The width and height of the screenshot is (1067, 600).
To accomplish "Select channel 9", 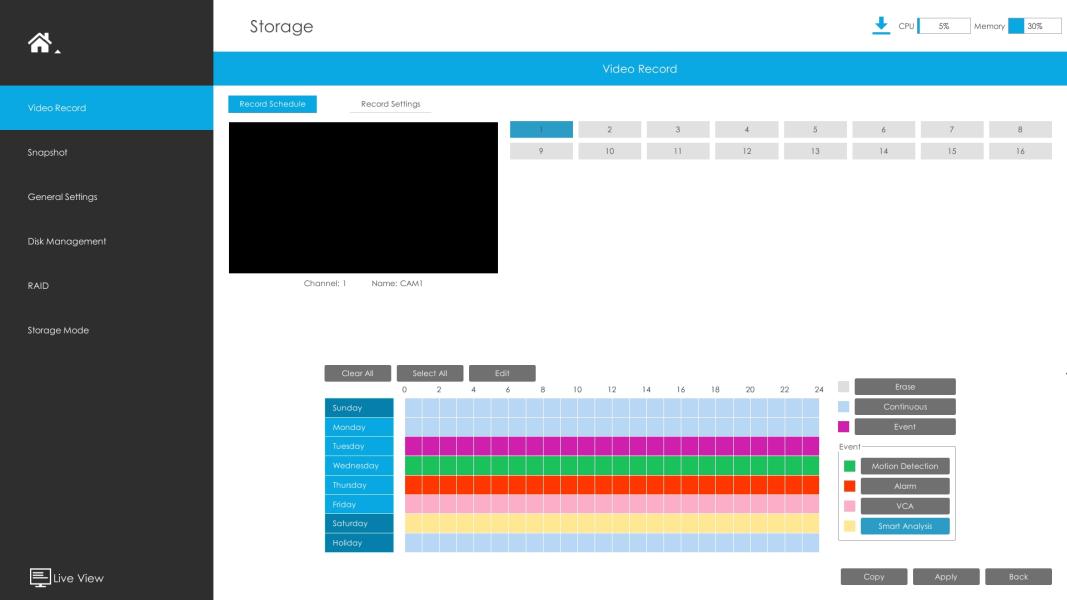I will 541,151.
